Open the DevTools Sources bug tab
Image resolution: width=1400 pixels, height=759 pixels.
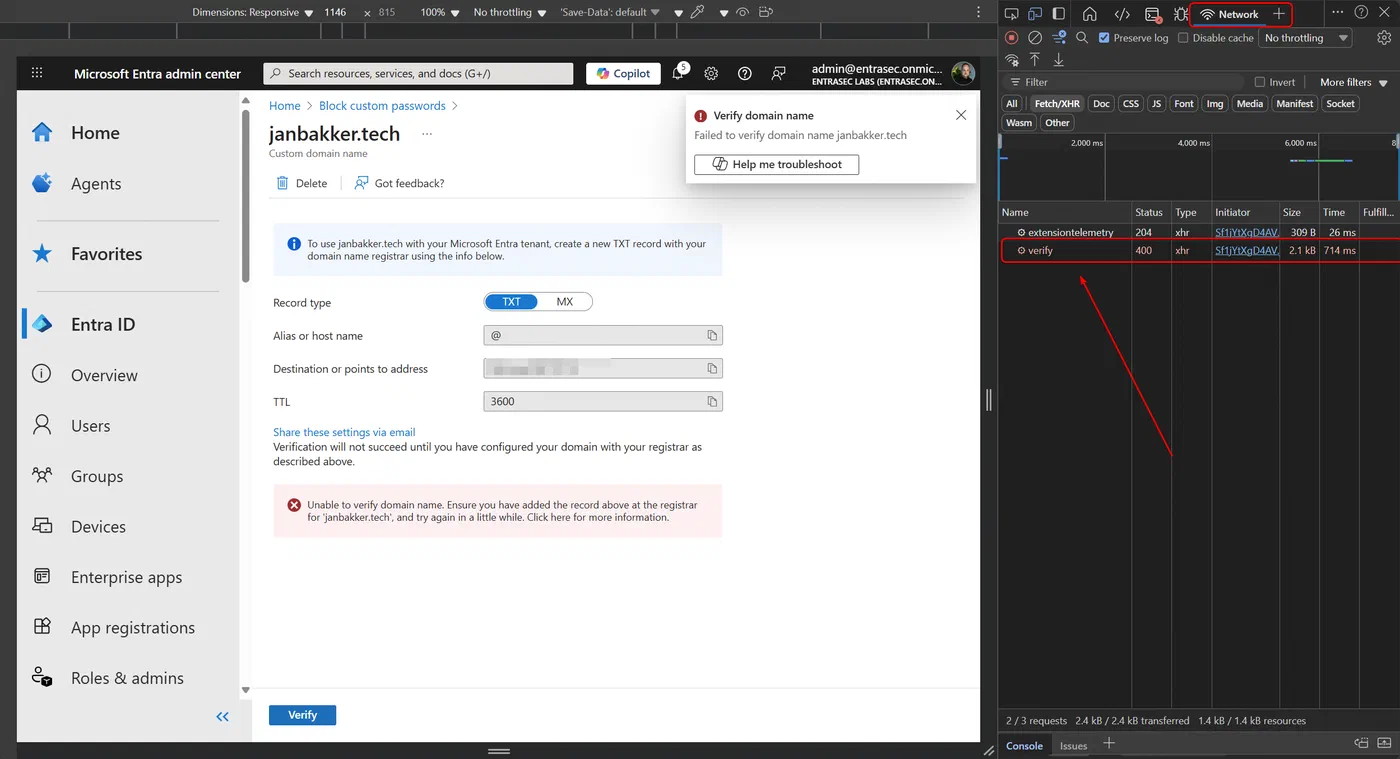[x=1181, y=14]
